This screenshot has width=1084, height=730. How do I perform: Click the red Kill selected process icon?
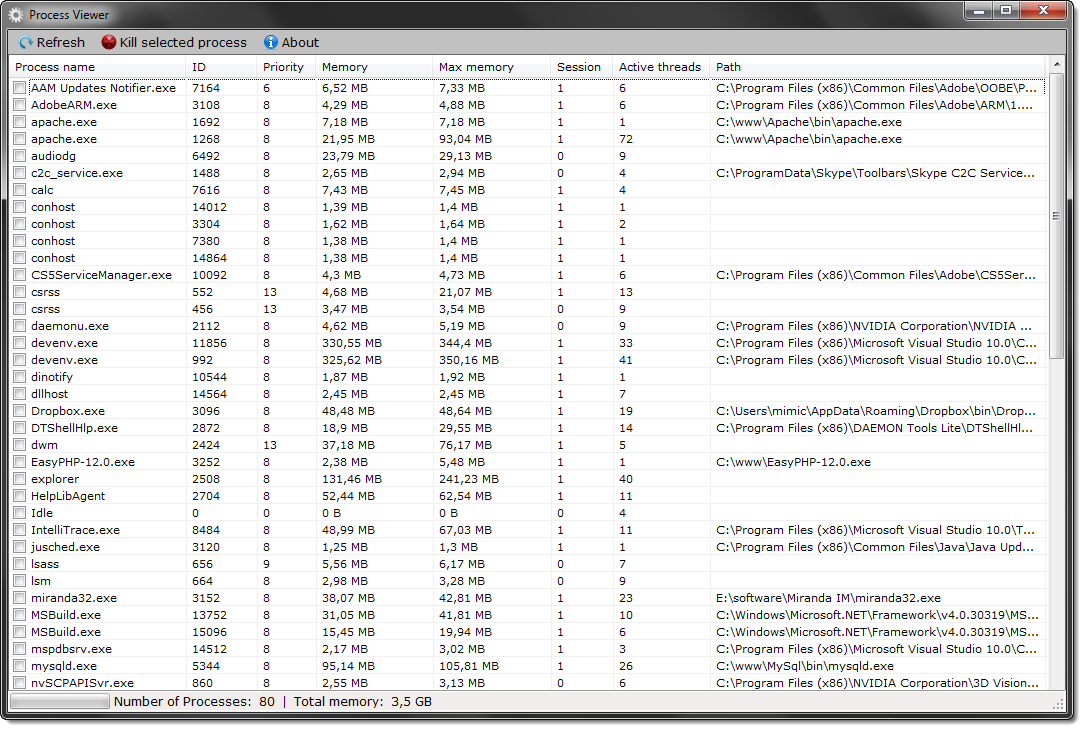pos(109,43)
